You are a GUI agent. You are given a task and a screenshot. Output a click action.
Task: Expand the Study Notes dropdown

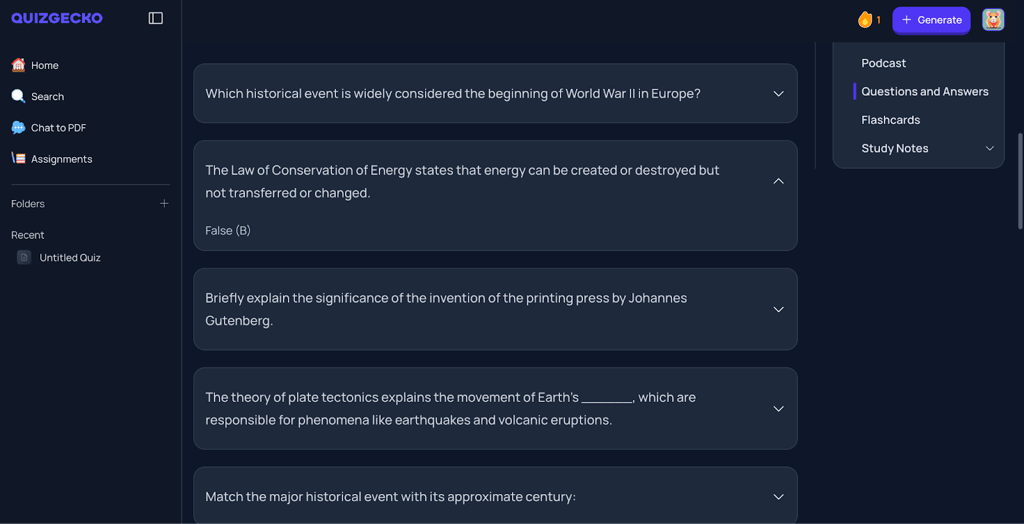pos(989,148)
